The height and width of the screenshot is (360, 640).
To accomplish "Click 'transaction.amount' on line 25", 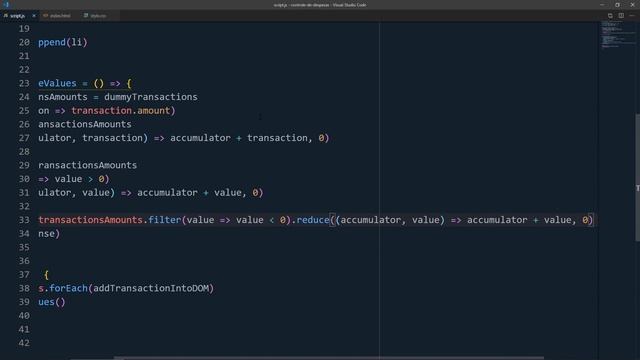I will 120,111.
